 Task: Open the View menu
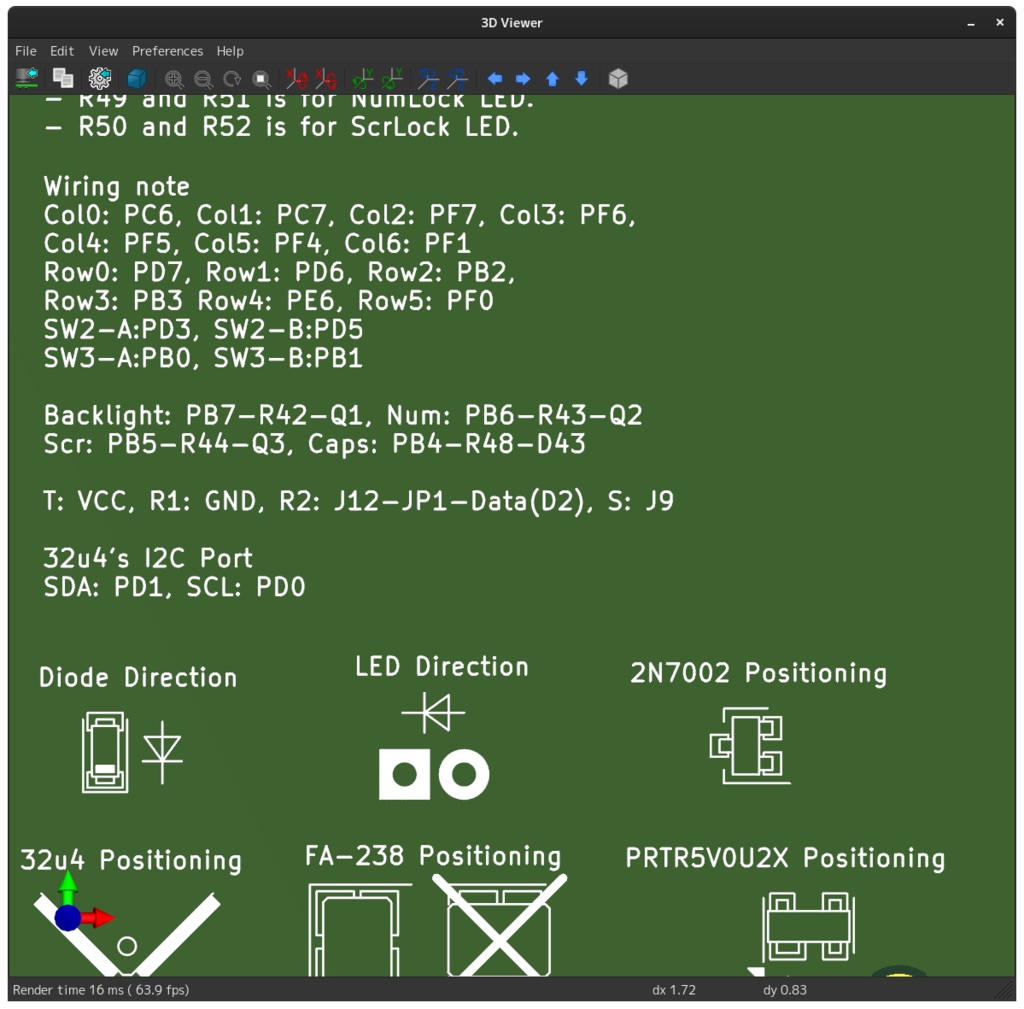coord(103,51)
